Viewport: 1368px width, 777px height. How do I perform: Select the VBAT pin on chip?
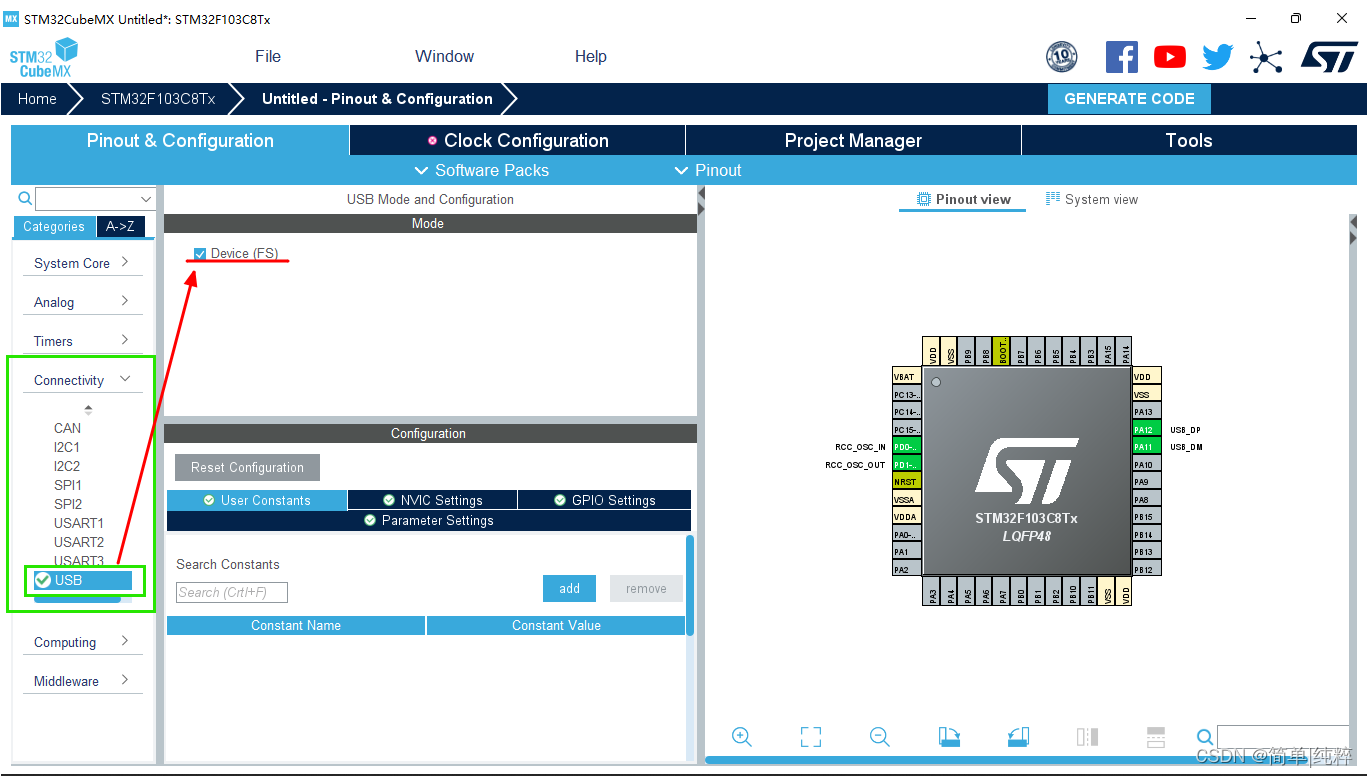(x=906, y=377)
